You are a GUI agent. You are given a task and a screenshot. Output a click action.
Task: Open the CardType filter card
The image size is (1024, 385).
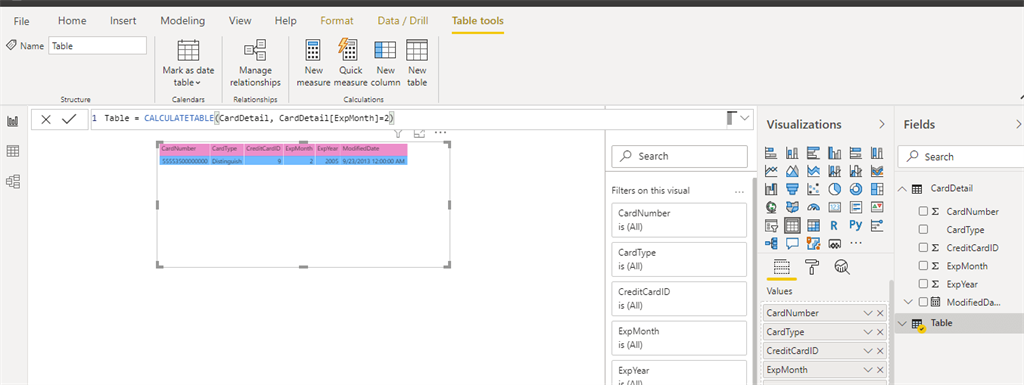click(679, 259)
